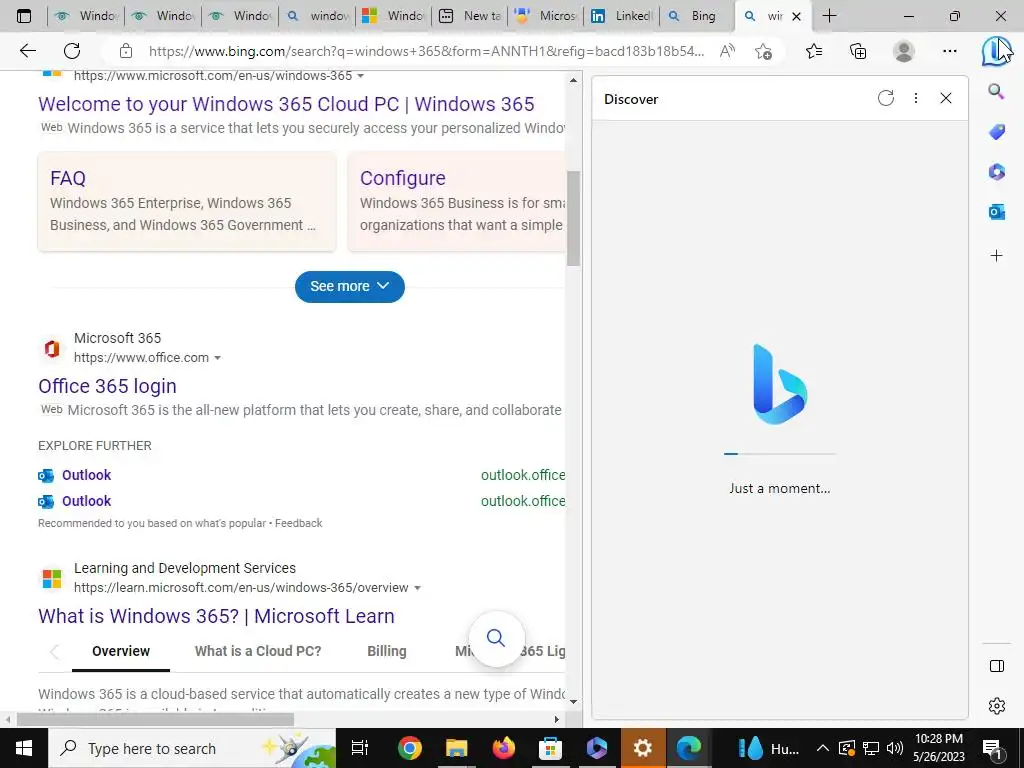Click the address bar URL field
The height and width of the screenshot is (768, 1024).
tap(426, 51)
